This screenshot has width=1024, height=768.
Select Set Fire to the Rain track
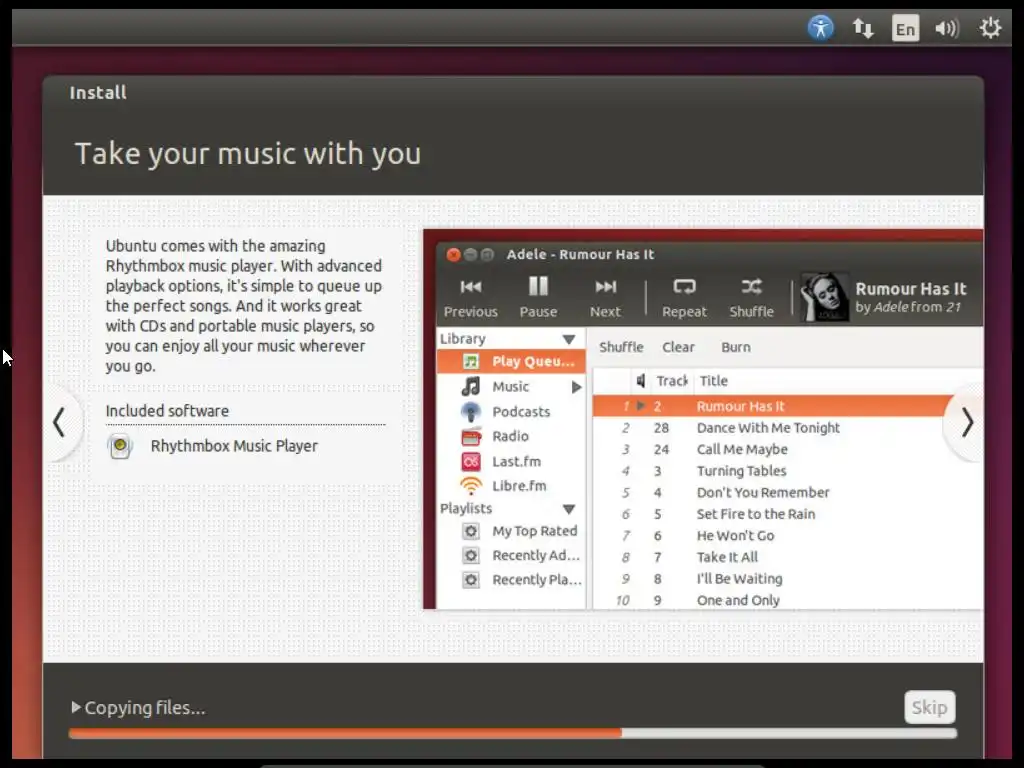788,514
